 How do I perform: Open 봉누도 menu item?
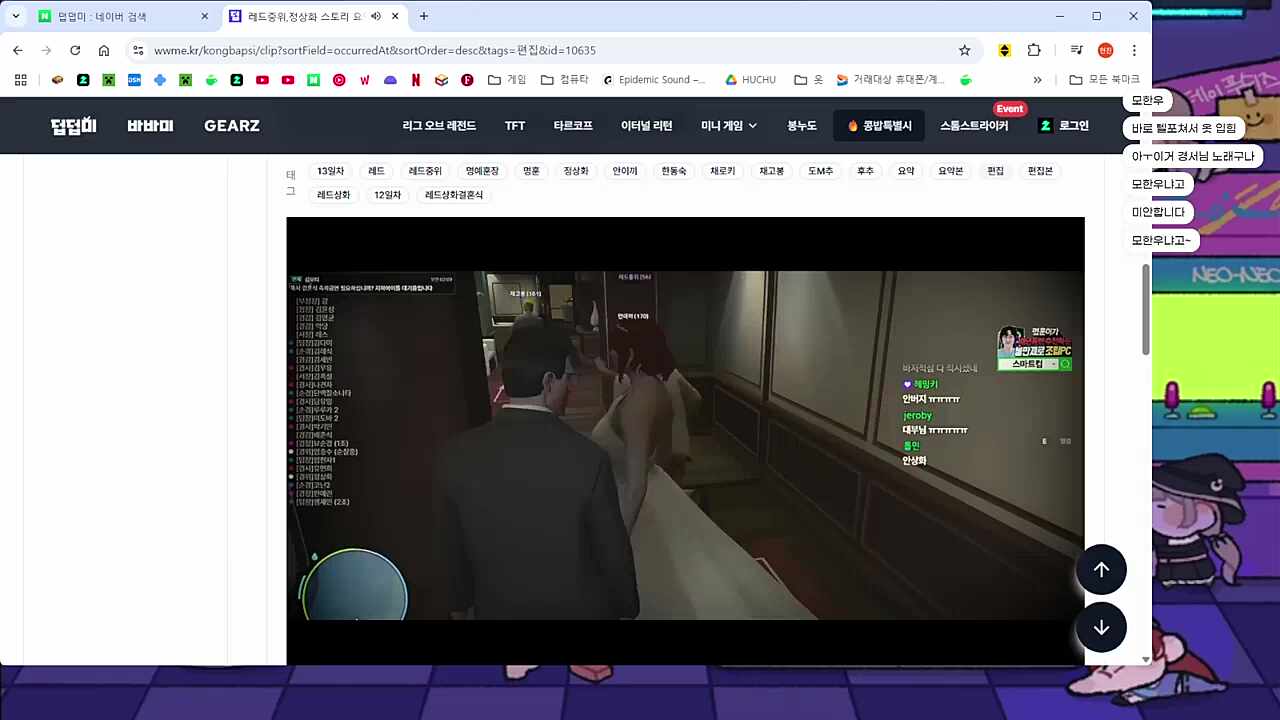click(802, 126)
